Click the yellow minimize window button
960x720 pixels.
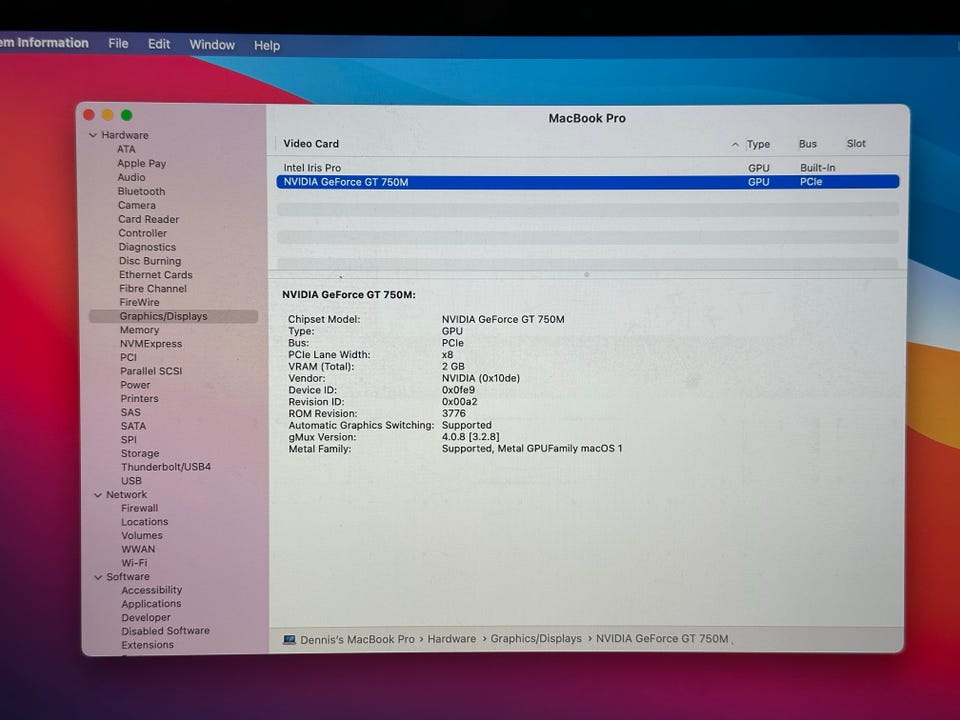point(108,115)
